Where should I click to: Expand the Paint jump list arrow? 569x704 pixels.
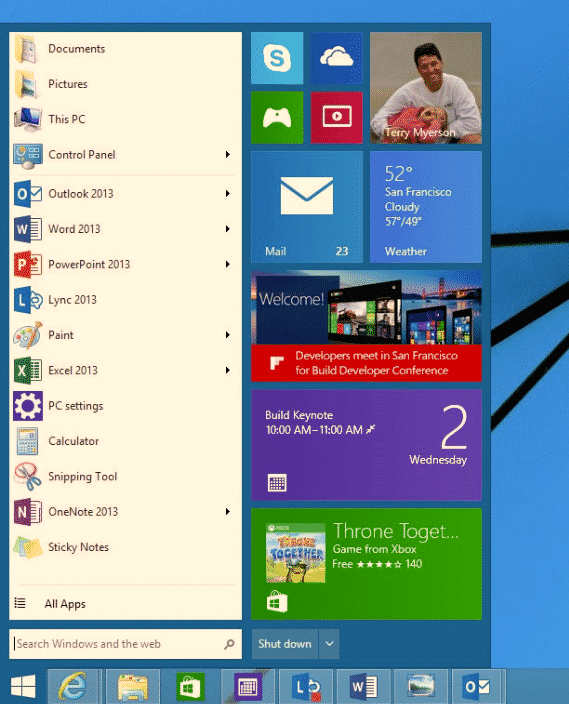pyautogui.click(x=228, y=335)
